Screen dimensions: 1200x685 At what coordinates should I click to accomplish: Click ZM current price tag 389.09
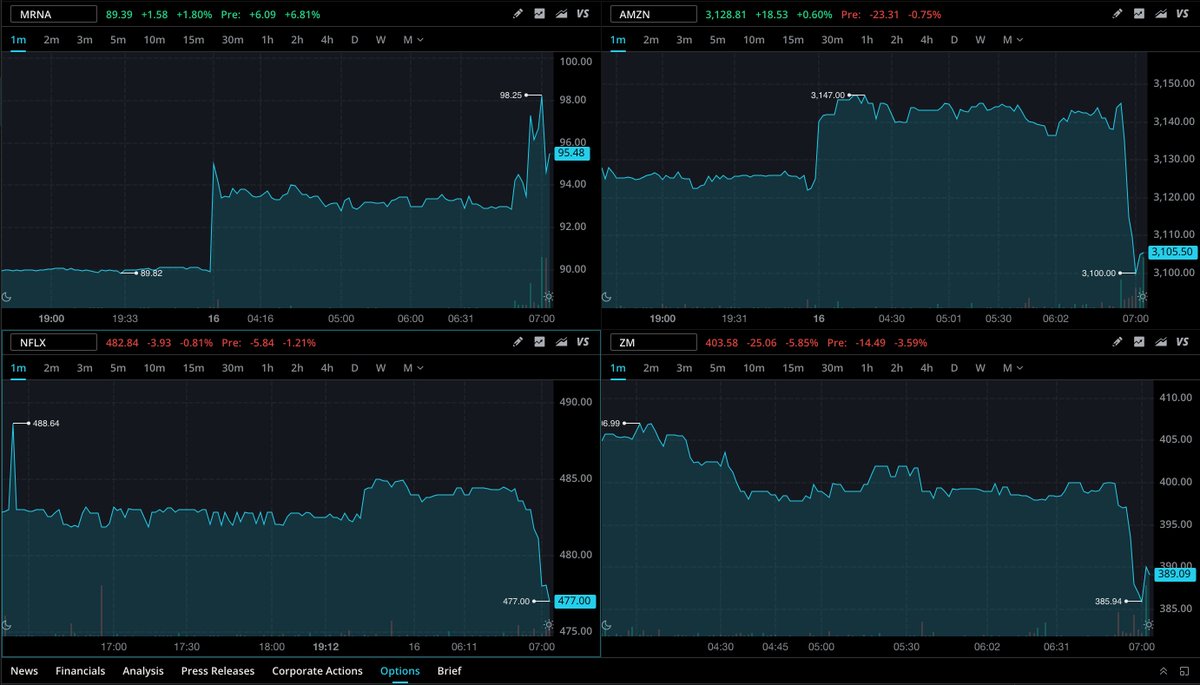click(x=1174, y=575)
